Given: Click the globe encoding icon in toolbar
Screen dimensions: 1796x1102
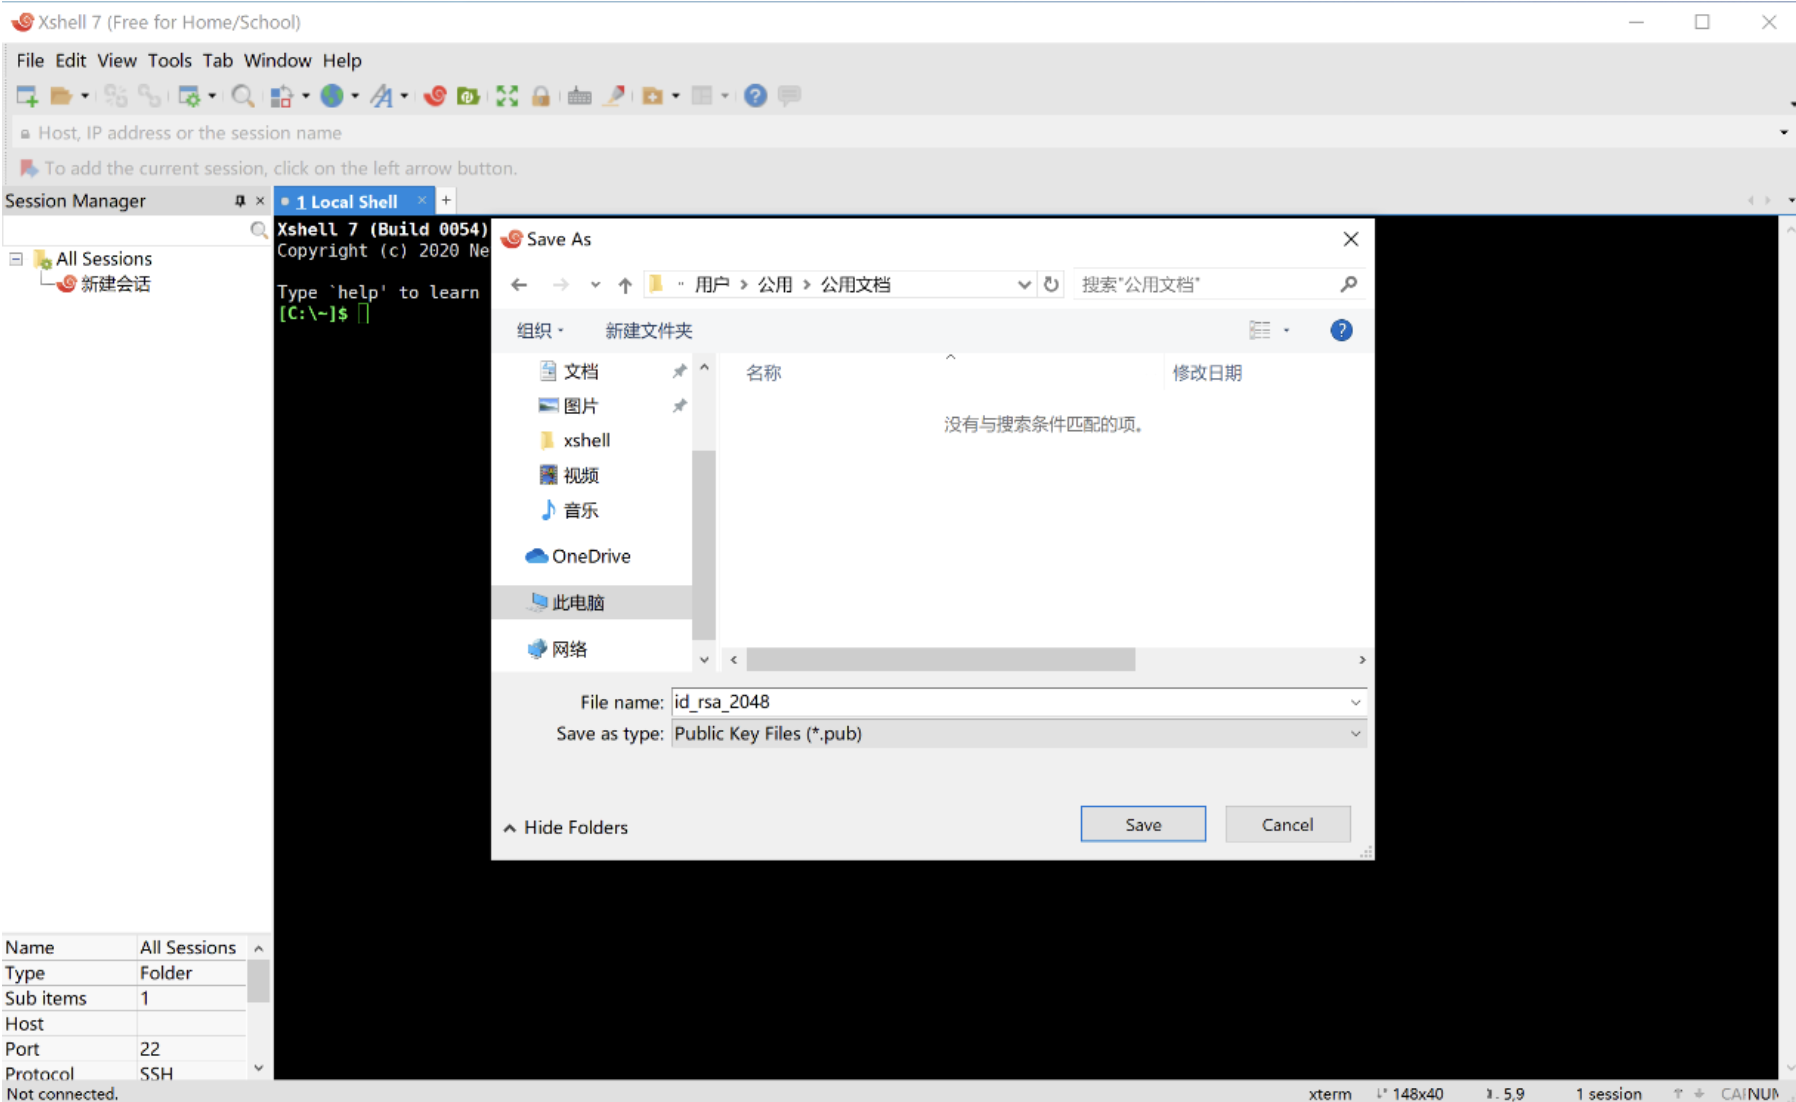Looking at the screenshot, I should click(x=332, y=96).
